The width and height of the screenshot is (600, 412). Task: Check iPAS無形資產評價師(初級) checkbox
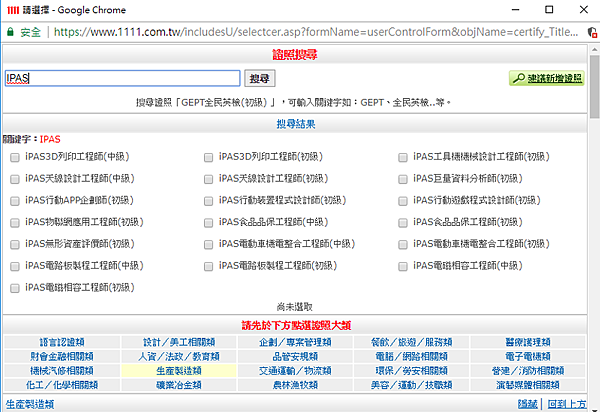click(15, 244)
